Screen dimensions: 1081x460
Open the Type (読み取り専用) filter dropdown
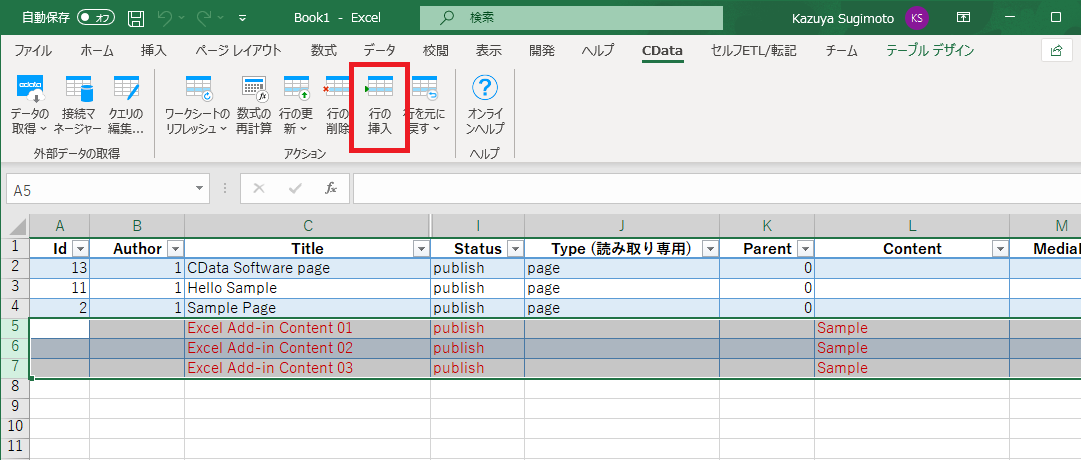point(709,249)
